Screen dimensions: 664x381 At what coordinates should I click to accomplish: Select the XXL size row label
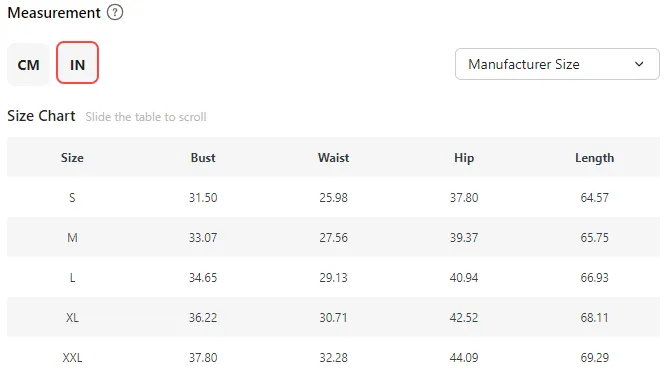tap(72, 358)
